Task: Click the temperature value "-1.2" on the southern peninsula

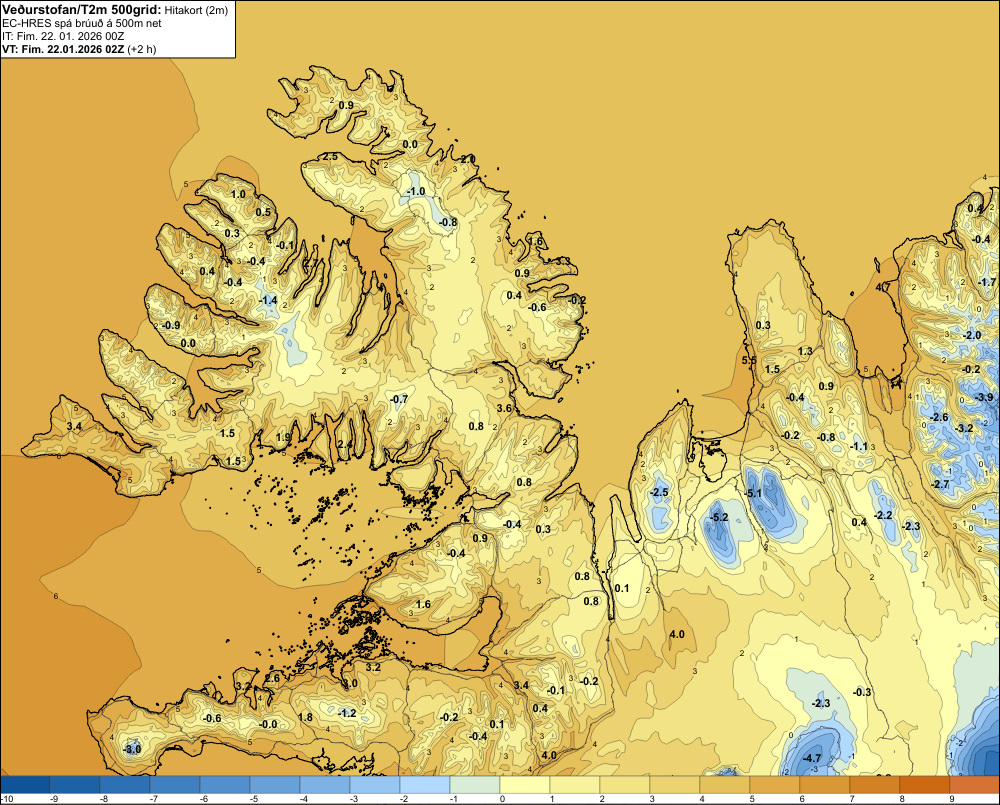Action: pyautogui.click(x=347, y=713)
